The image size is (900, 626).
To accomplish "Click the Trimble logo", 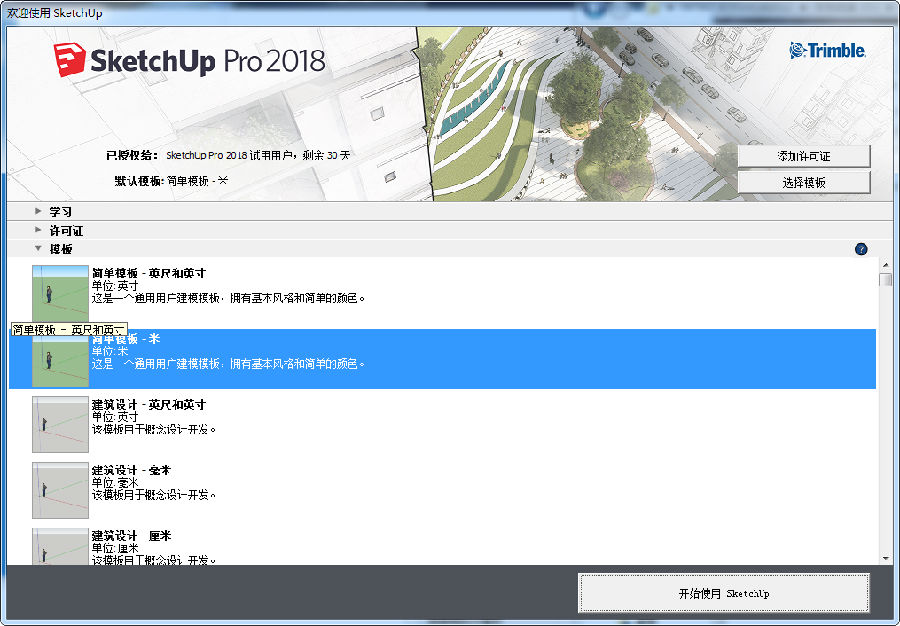I will coord(827,50).
